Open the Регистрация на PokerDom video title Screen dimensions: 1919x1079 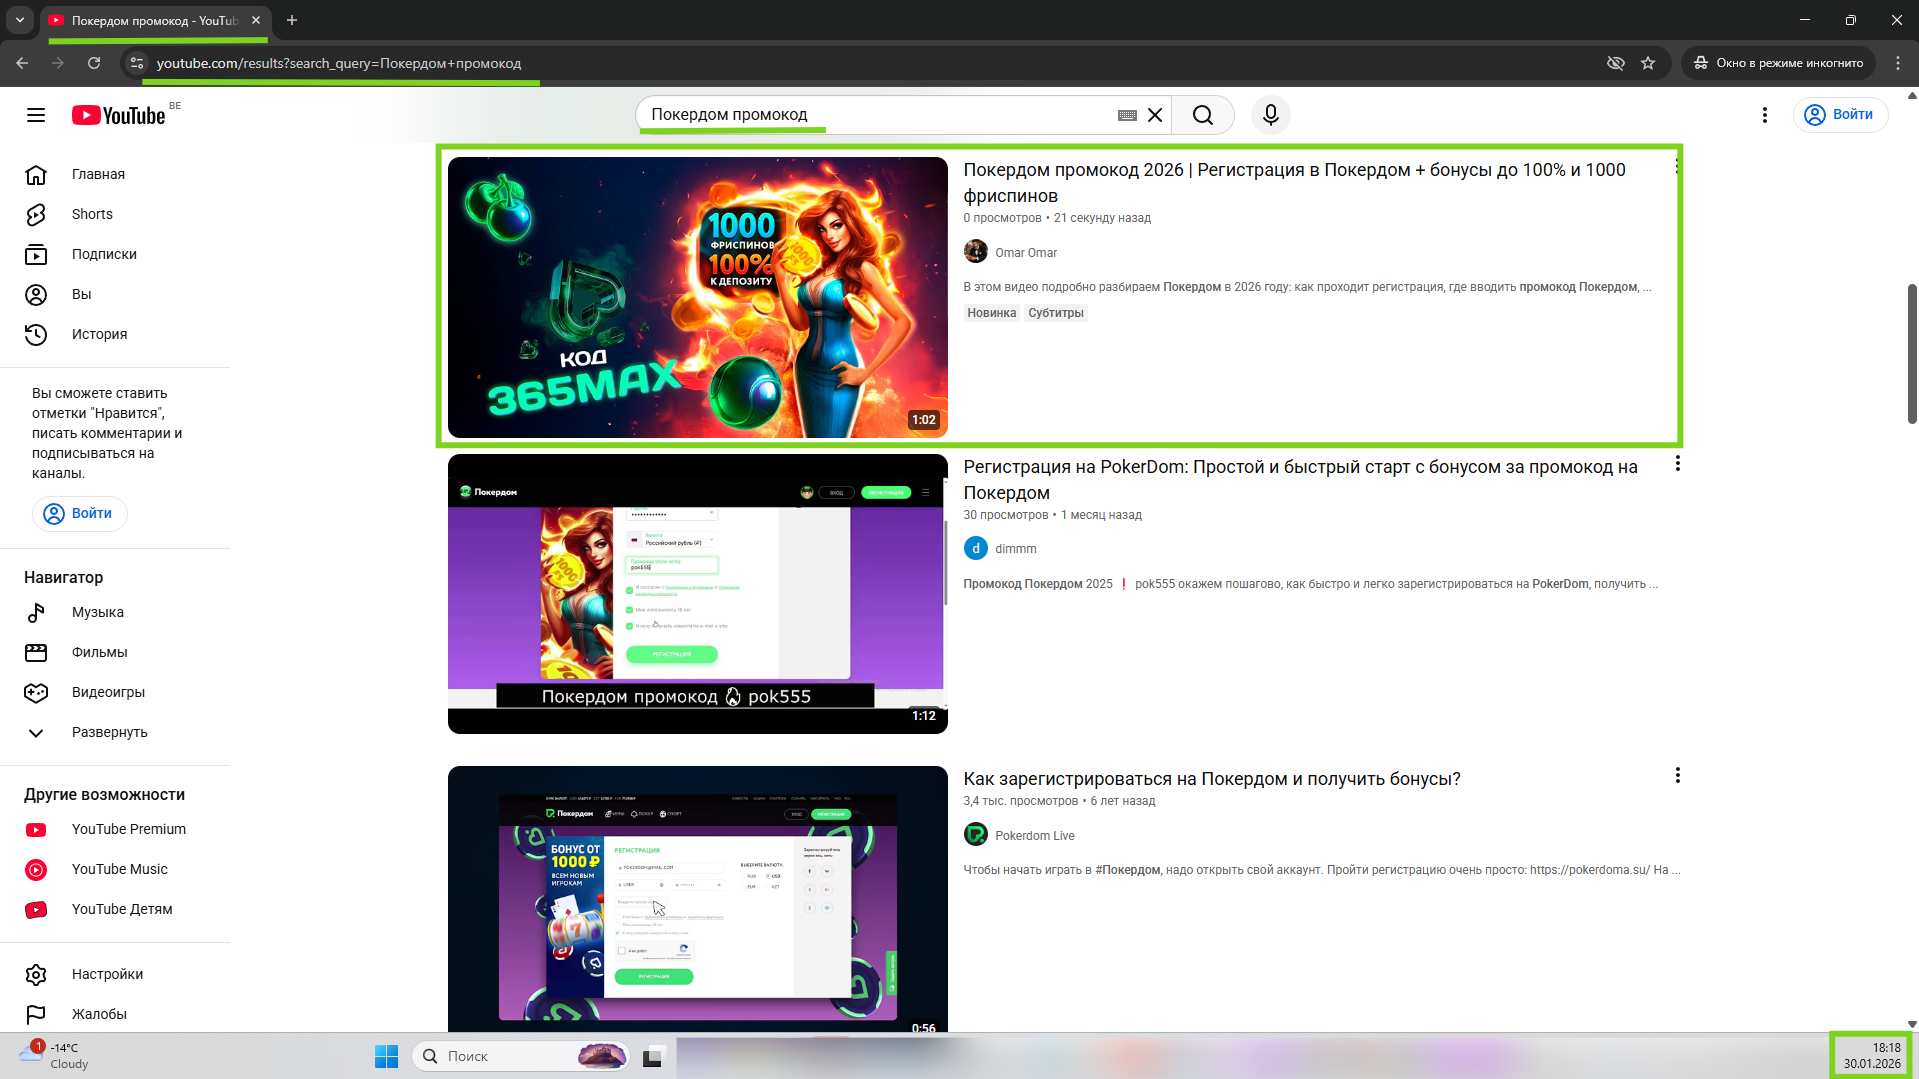(1300, 480)
